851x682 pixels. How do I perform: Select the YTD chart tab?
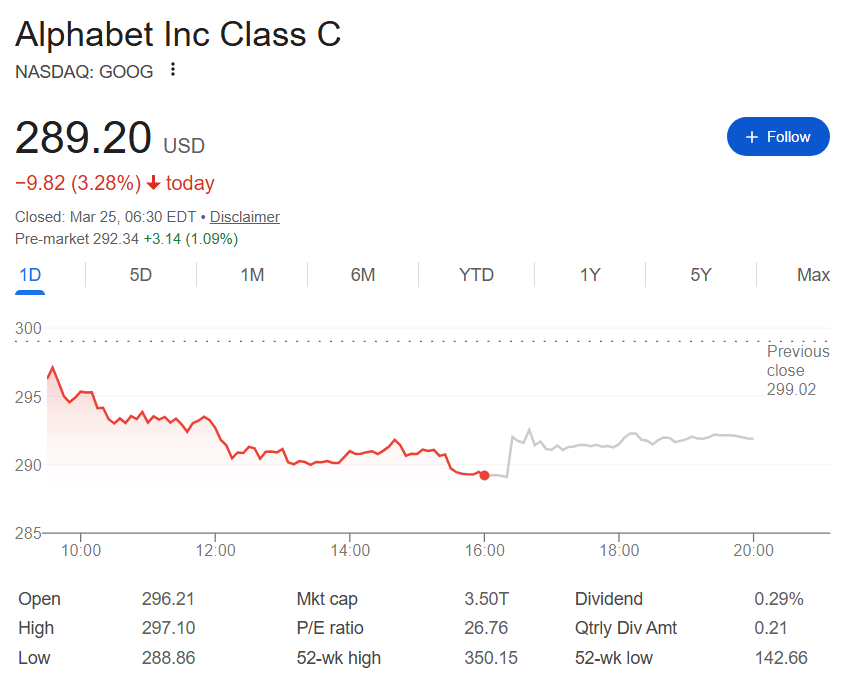[476, 275]
